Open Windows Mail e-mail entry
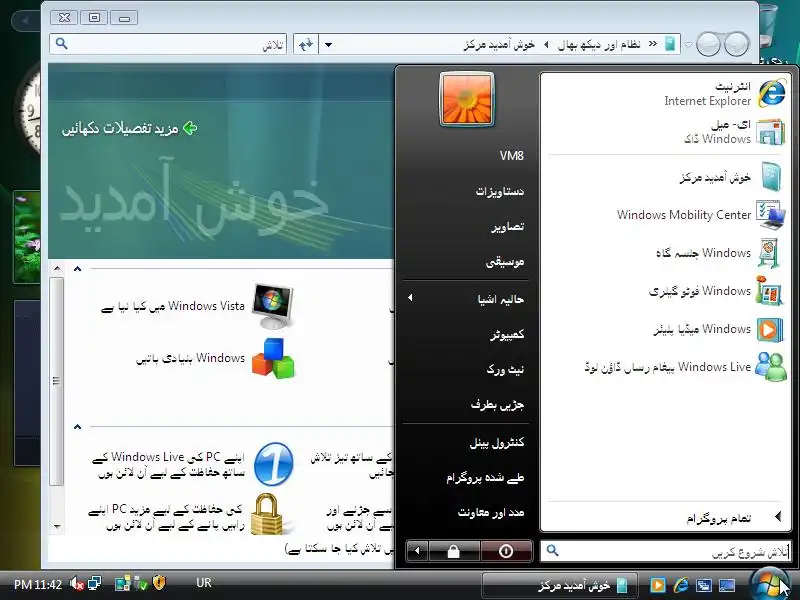The width and height of the screenshot is (800, 600). (x=665, y=131)
